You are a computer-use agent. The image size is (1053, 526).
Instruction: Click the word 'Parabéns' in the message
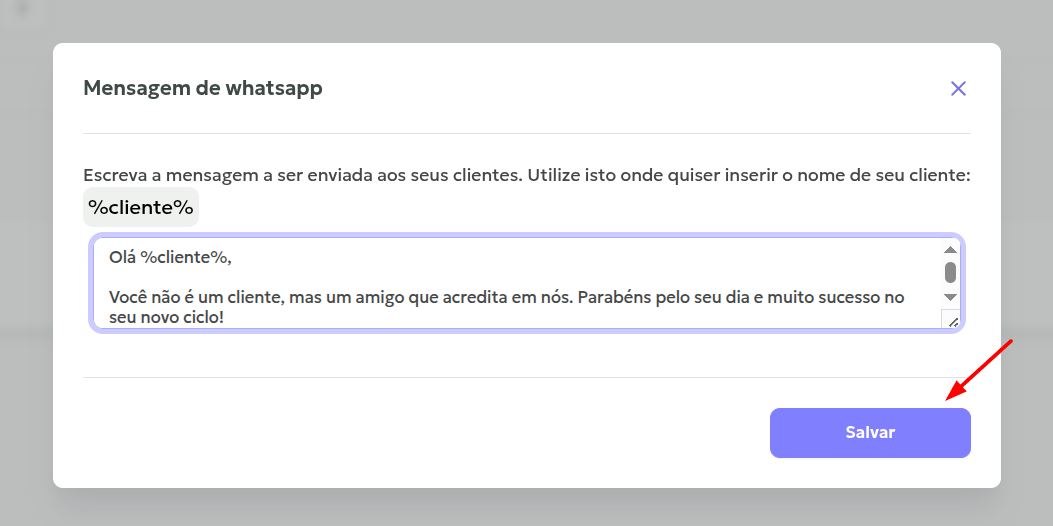[x=612, y=298]
